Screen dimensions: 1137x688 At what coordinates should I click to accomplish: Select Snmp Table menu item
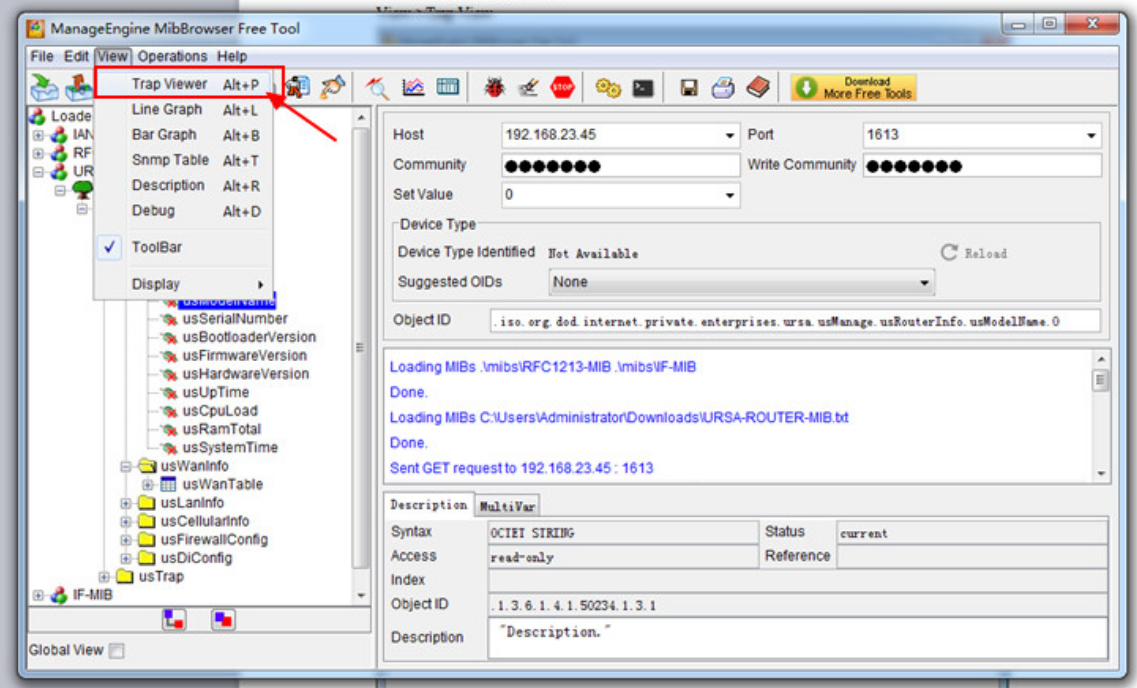click(184, 160)
